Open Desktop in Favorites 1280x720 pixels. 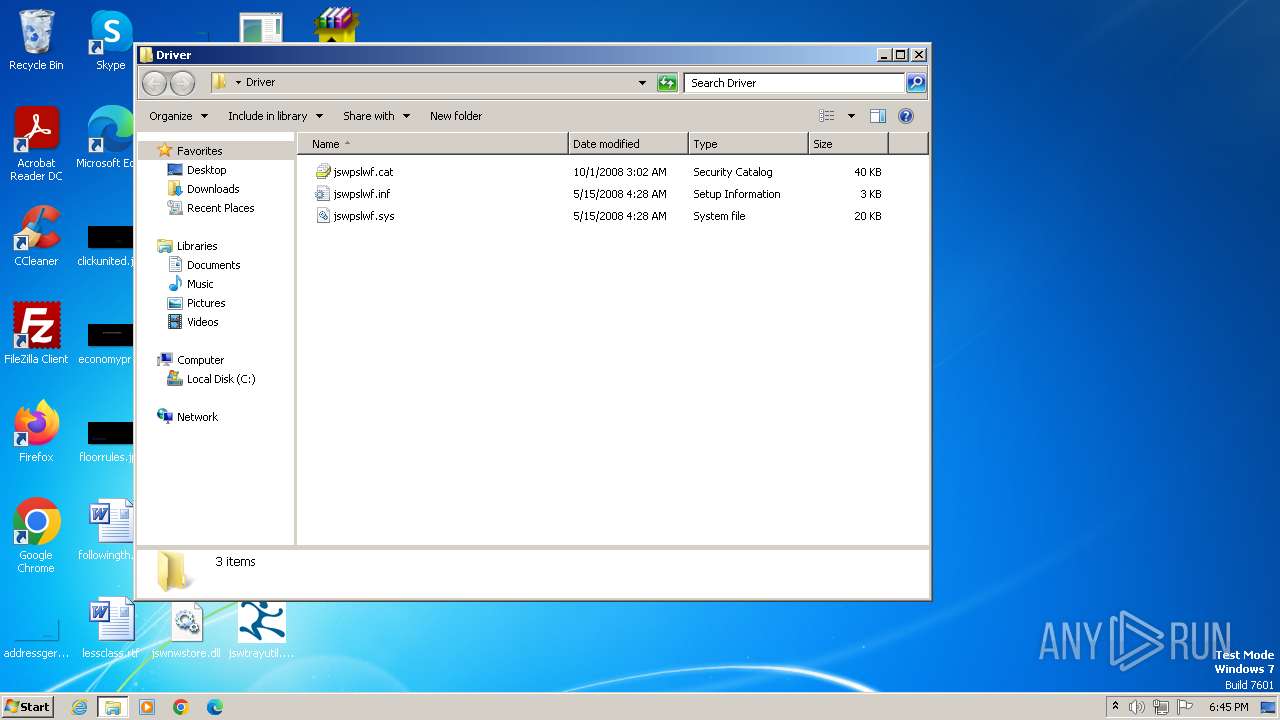click(x=206, y=170)
